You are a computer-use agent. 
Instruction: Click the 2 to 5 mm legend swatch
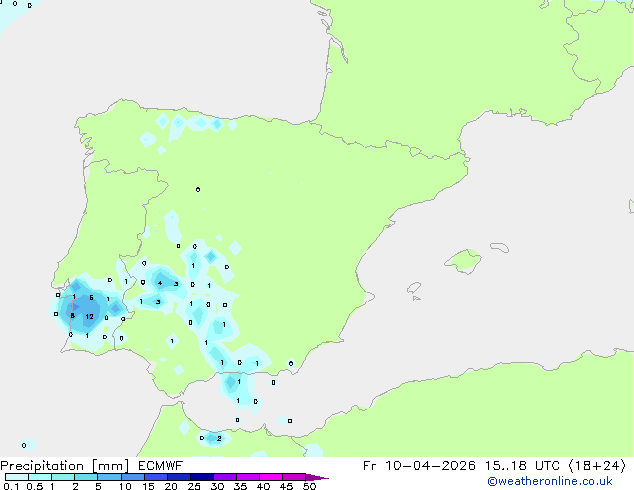[x=86, y=477]
